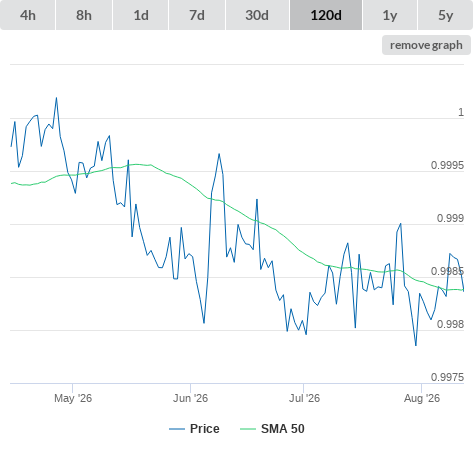Switch to the 8h time range
Screen dimensions: 474x455
tap(84, 15)
